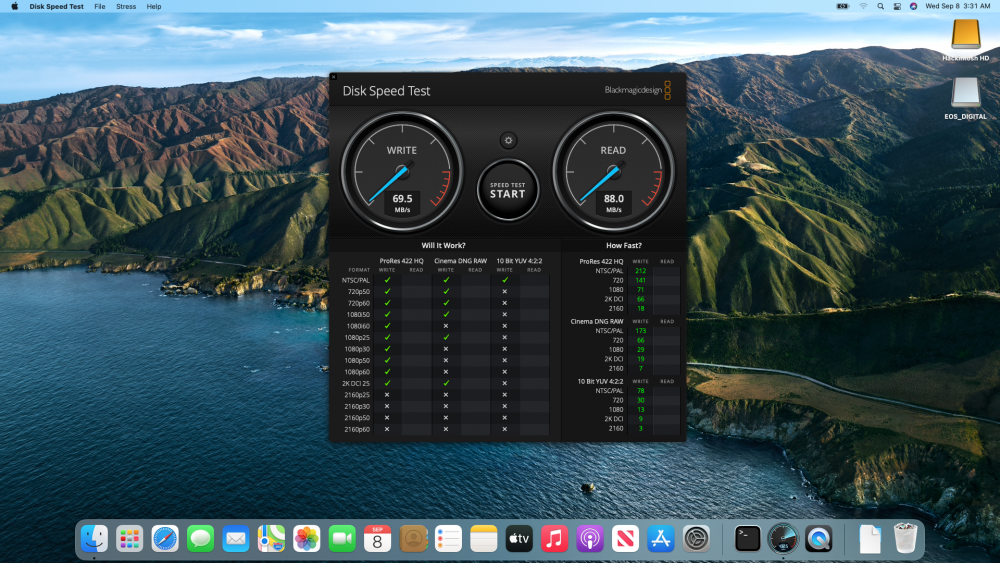Activate Siri from the menu bar
The height and width of the screenshot is (563, 1000).
click(913, 6)
